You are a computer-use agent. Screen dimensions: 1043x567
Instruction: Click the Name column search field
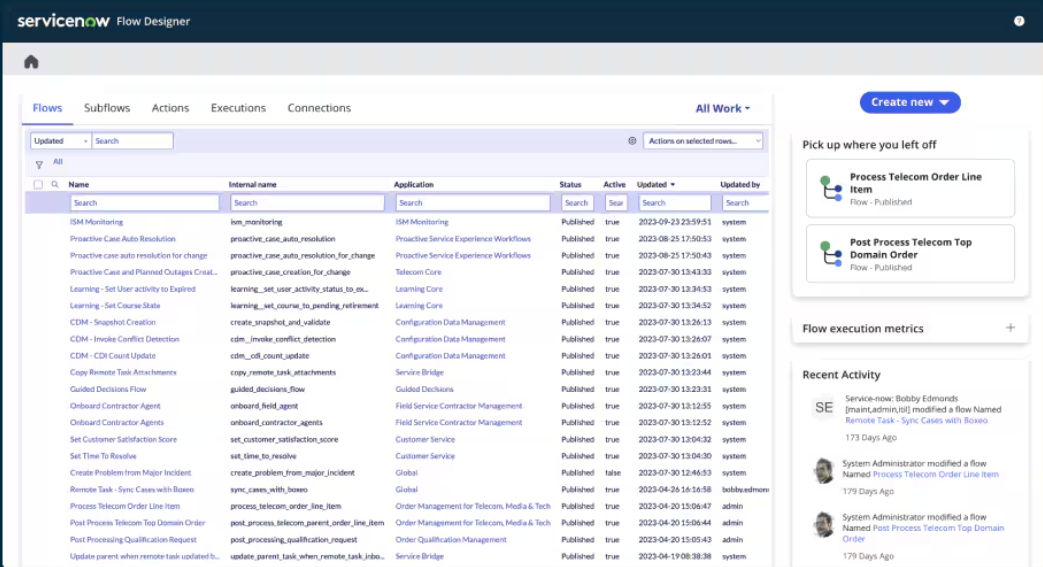144,203
